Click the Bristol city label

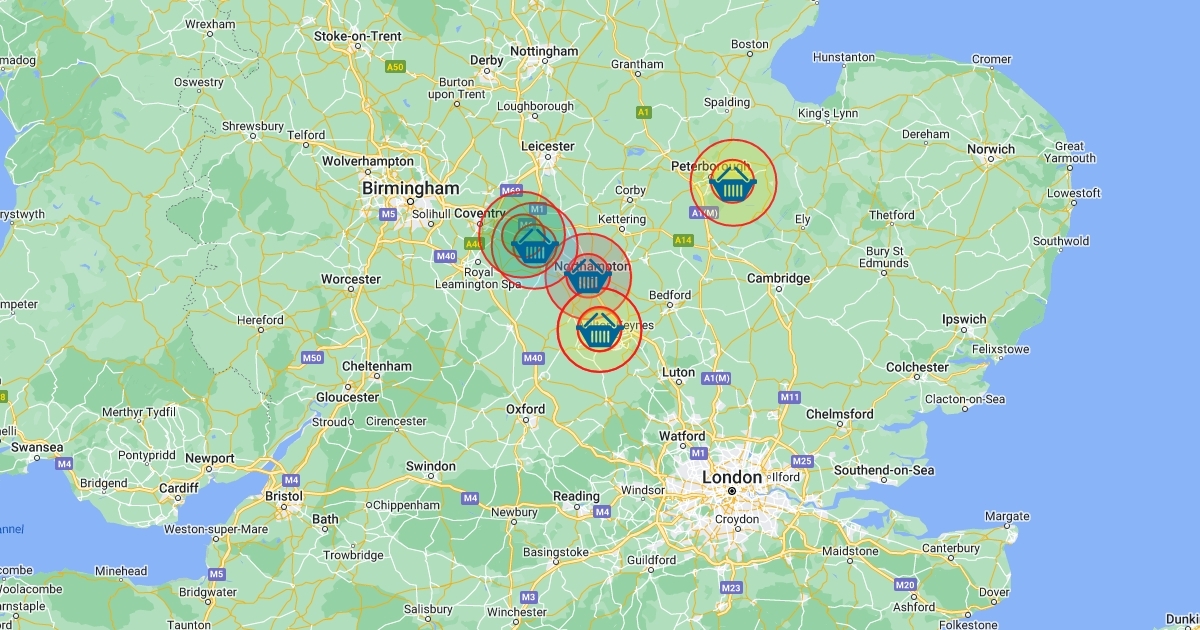point(284,495)
